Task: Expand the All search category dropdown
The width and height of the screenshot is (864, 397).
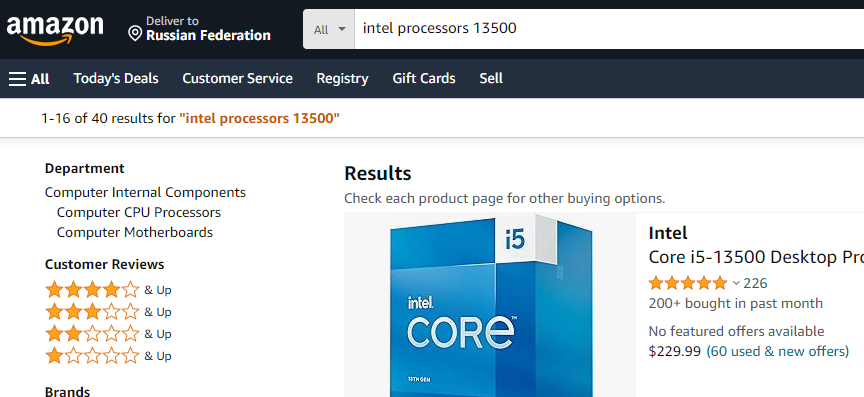Action: pos(329,29)
